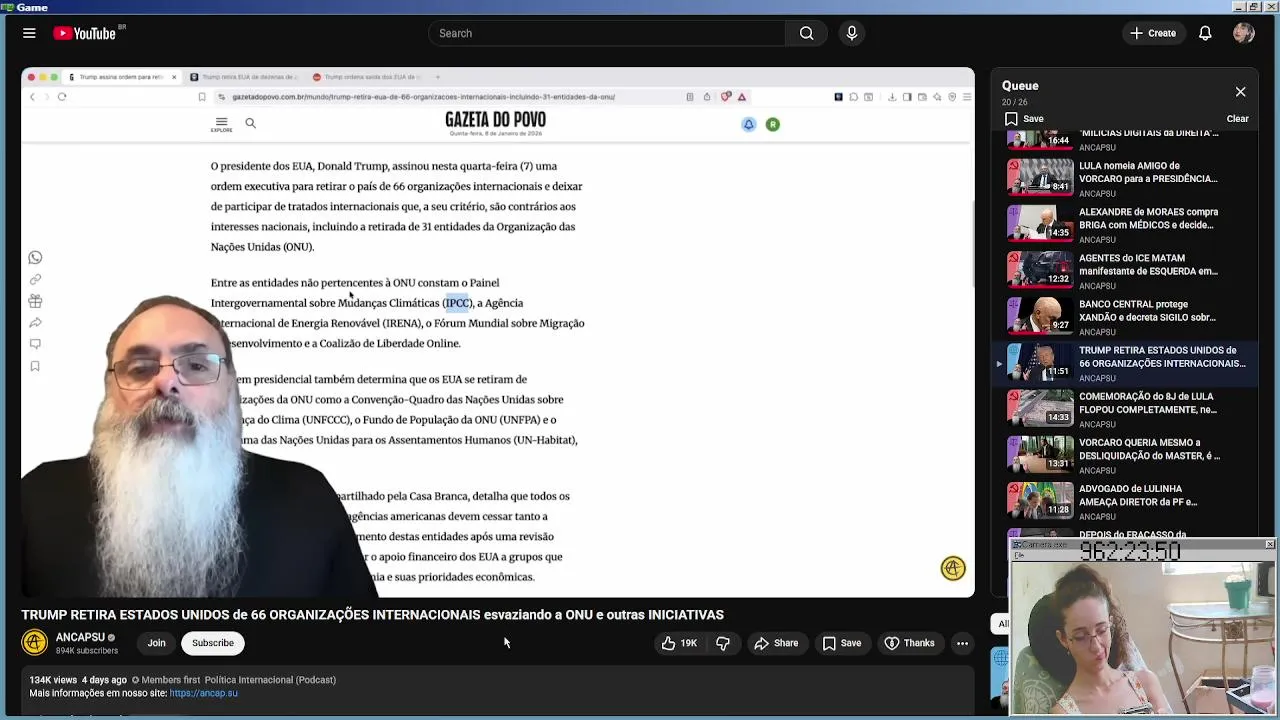The width and height of the screenshot is (1280, 720).
Task: Open the ANCAPSU channel avatar
Action: [34, 643]
